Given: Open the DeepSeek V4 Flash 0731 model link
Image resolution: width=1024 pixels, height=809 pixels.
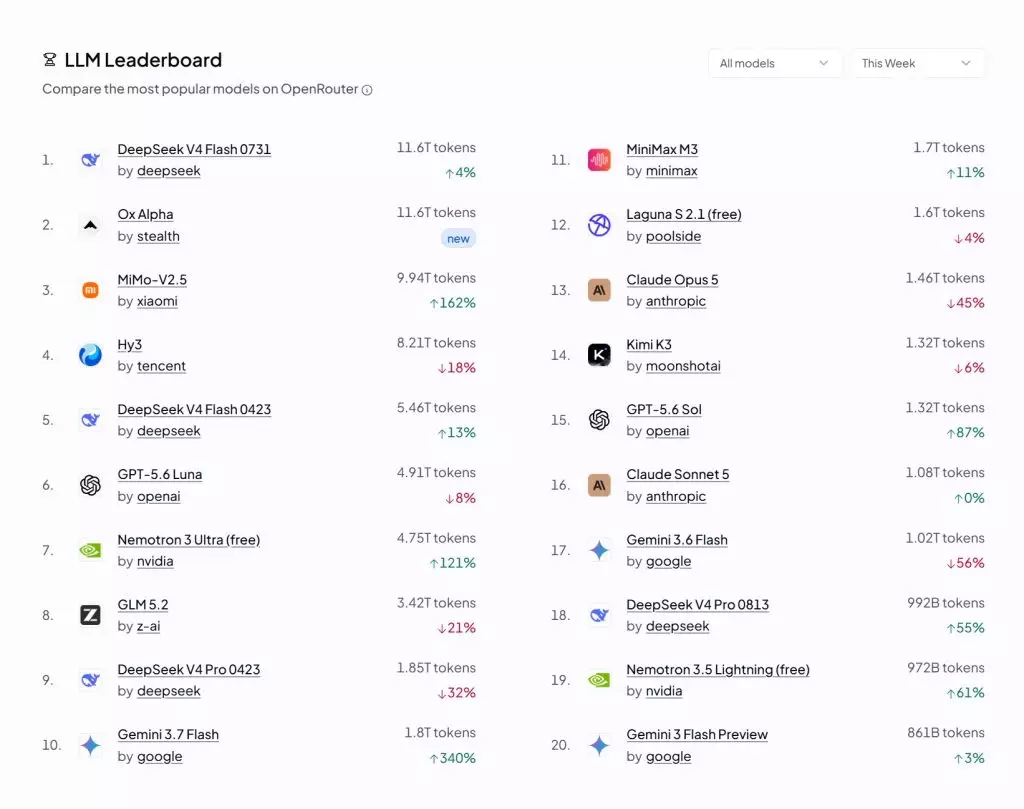Looking at the screenshot, I should coord(194,150).
